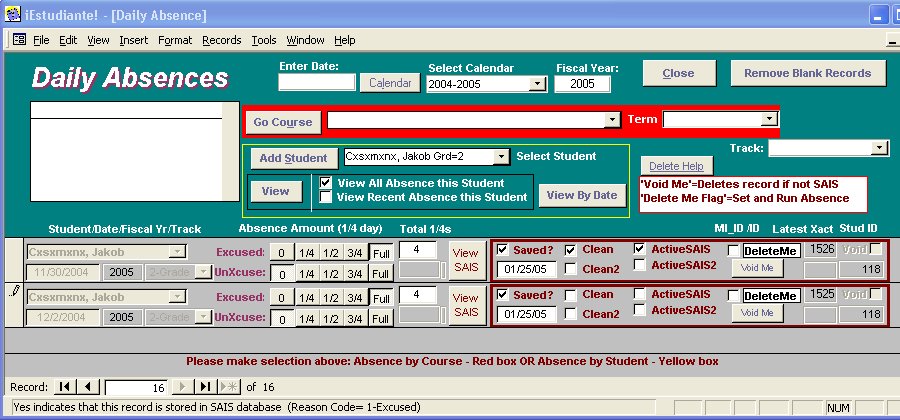Toggle ActiveSAIS2 checkbox on 11/30/2004 row
Image resolution: width=900 pixels, height=420 pixels.
click(640, 265)
